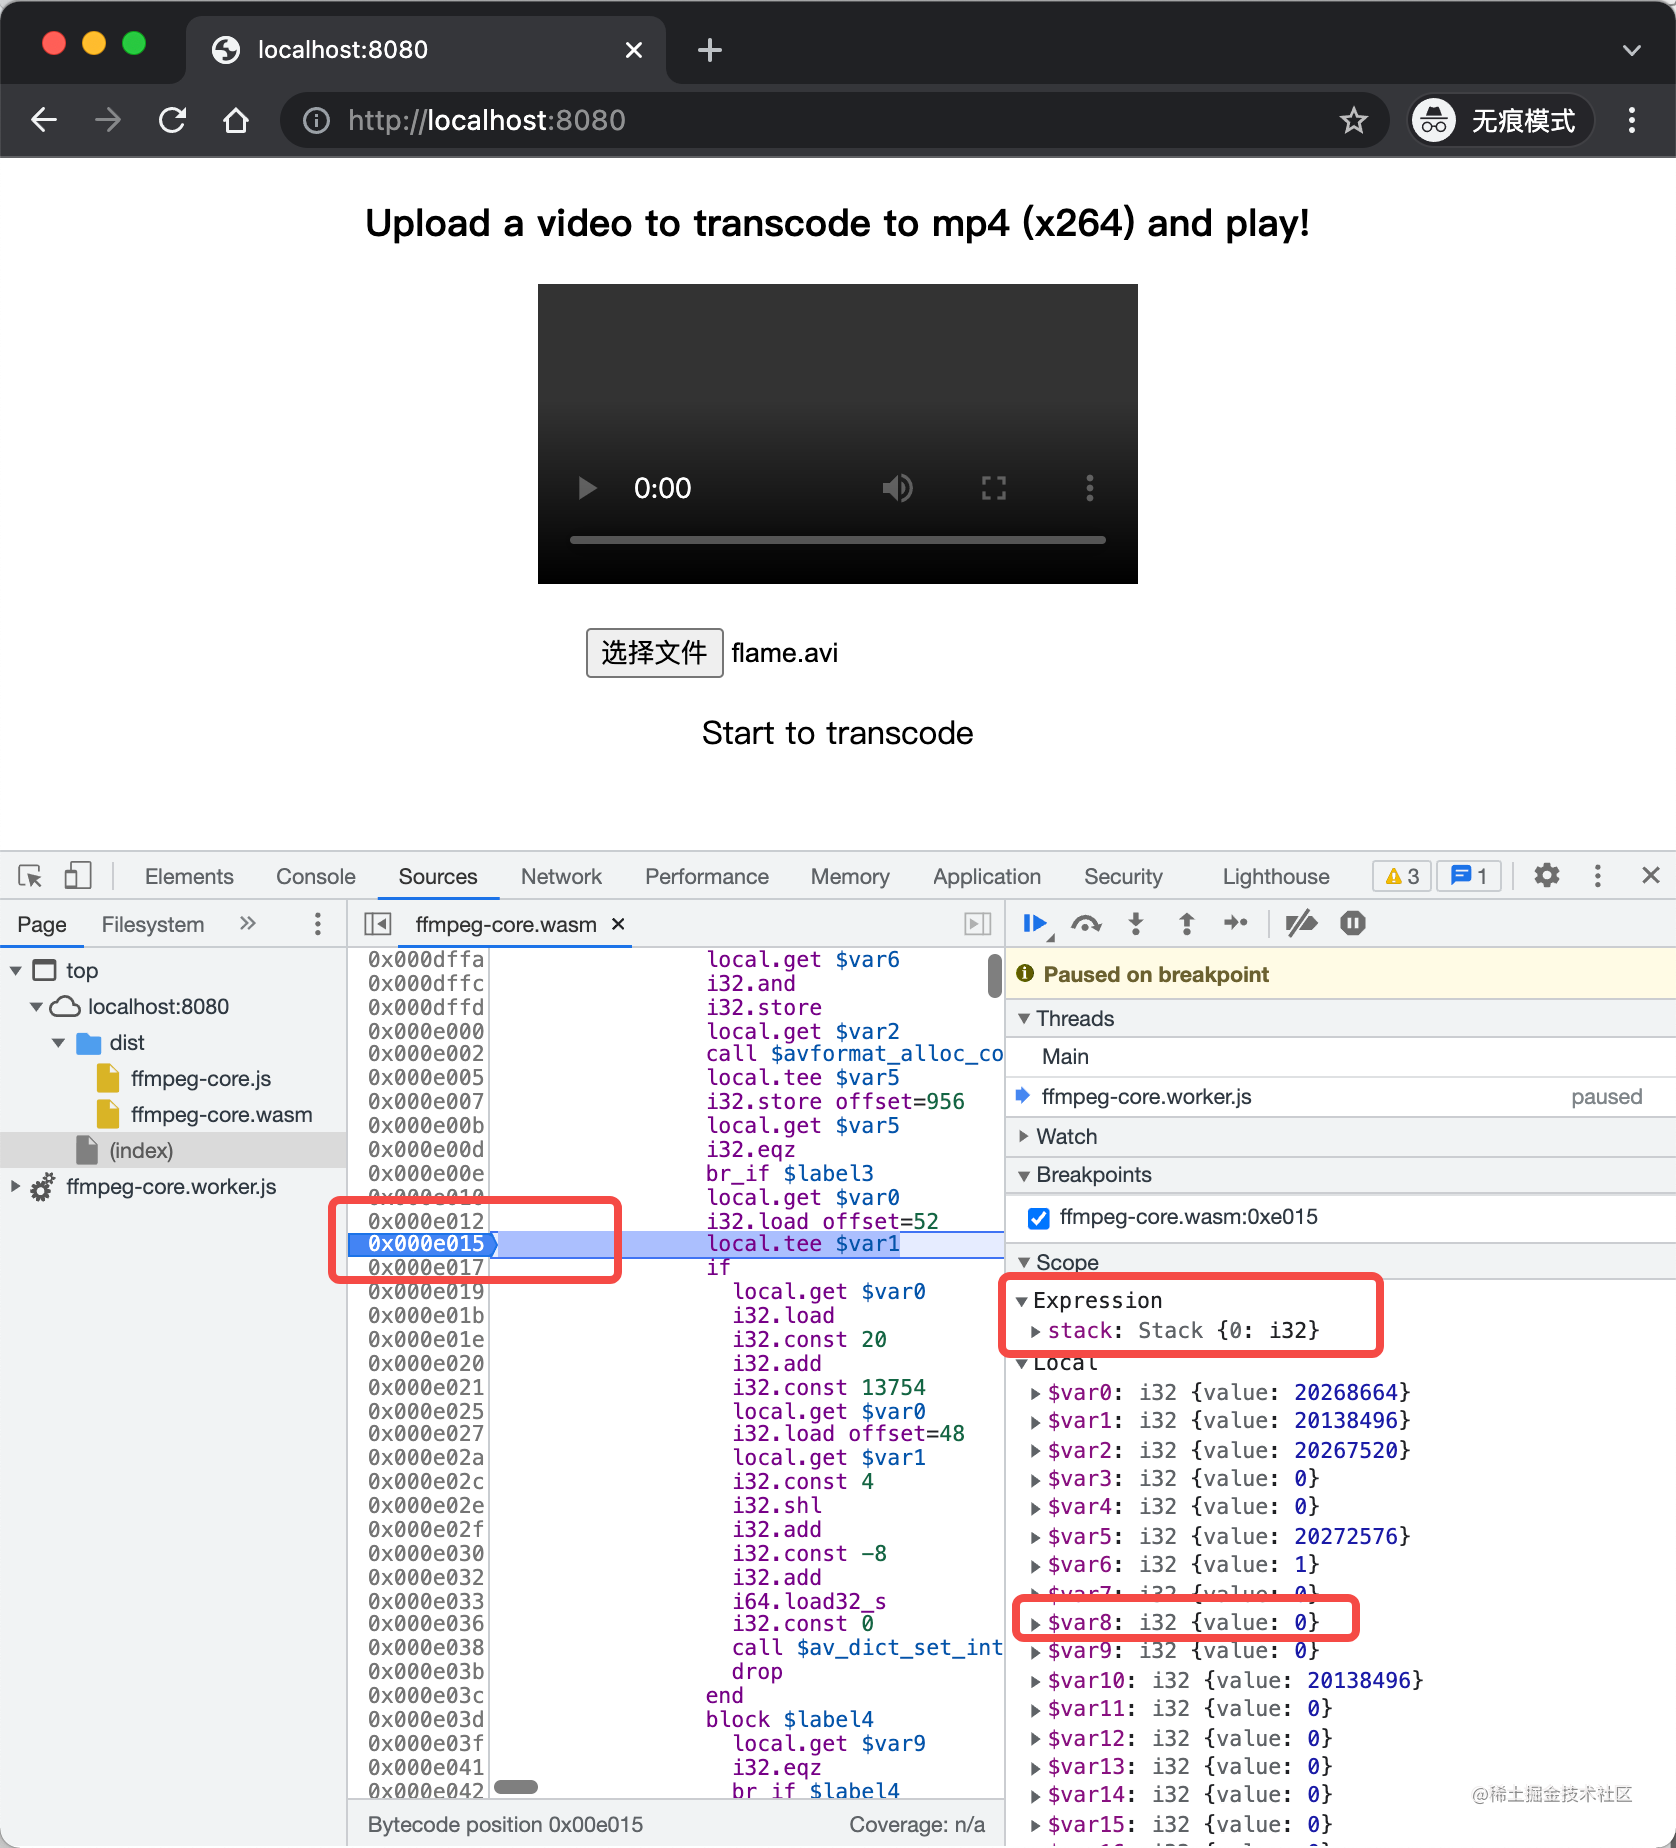
Task: Click code editor vertical scrollbar
Action: click(x=995, y=975)
